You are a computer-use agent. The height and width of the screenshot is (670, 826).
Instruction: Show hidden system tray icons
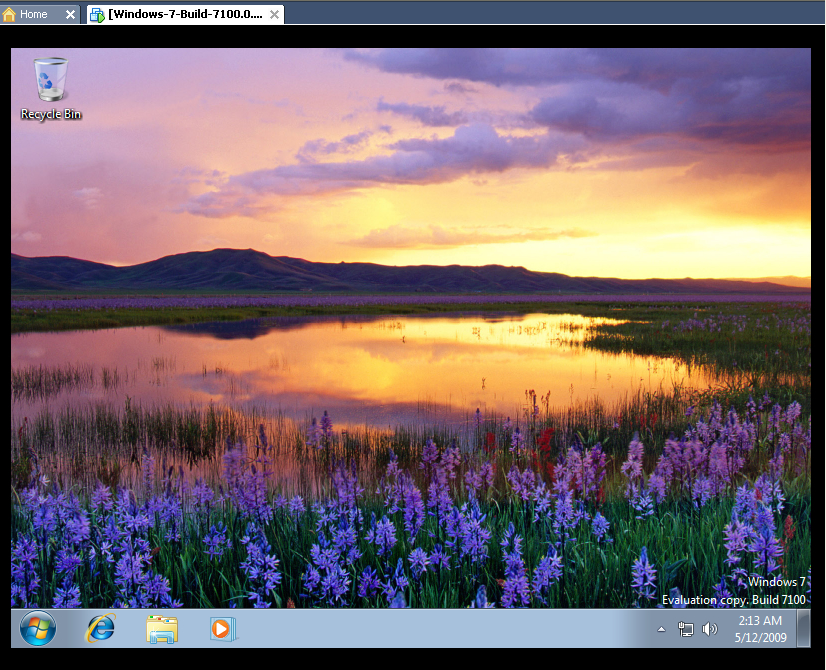pyautogui.click(x=662, y=629)
